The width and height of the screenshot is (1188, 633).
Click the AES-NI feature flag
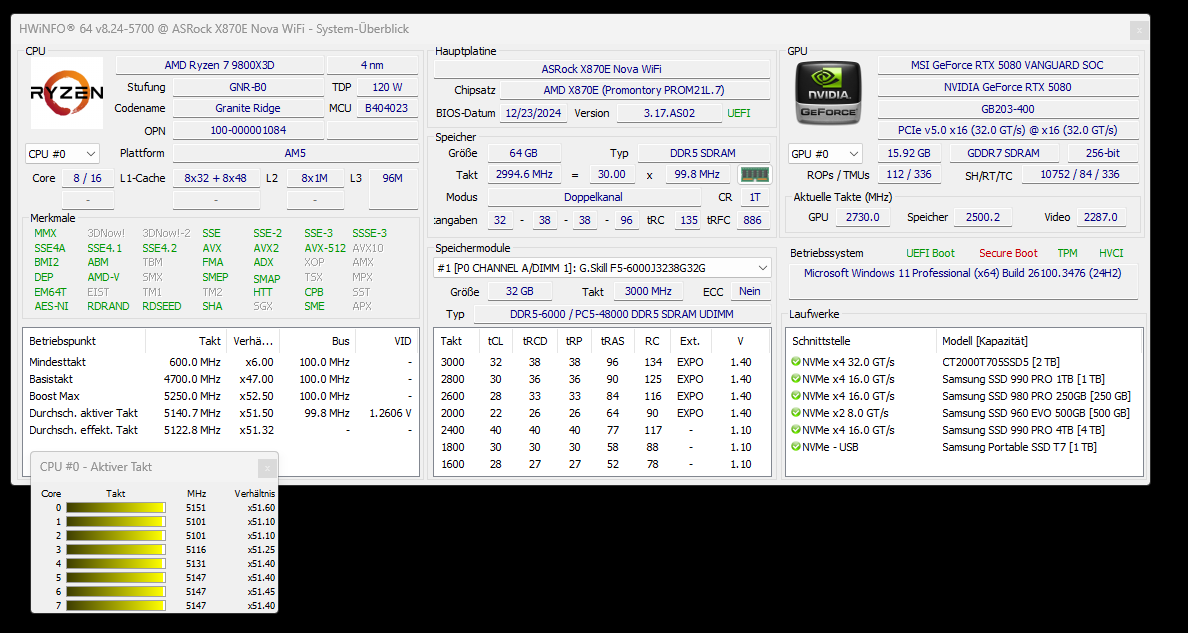[x=51, y=306]
